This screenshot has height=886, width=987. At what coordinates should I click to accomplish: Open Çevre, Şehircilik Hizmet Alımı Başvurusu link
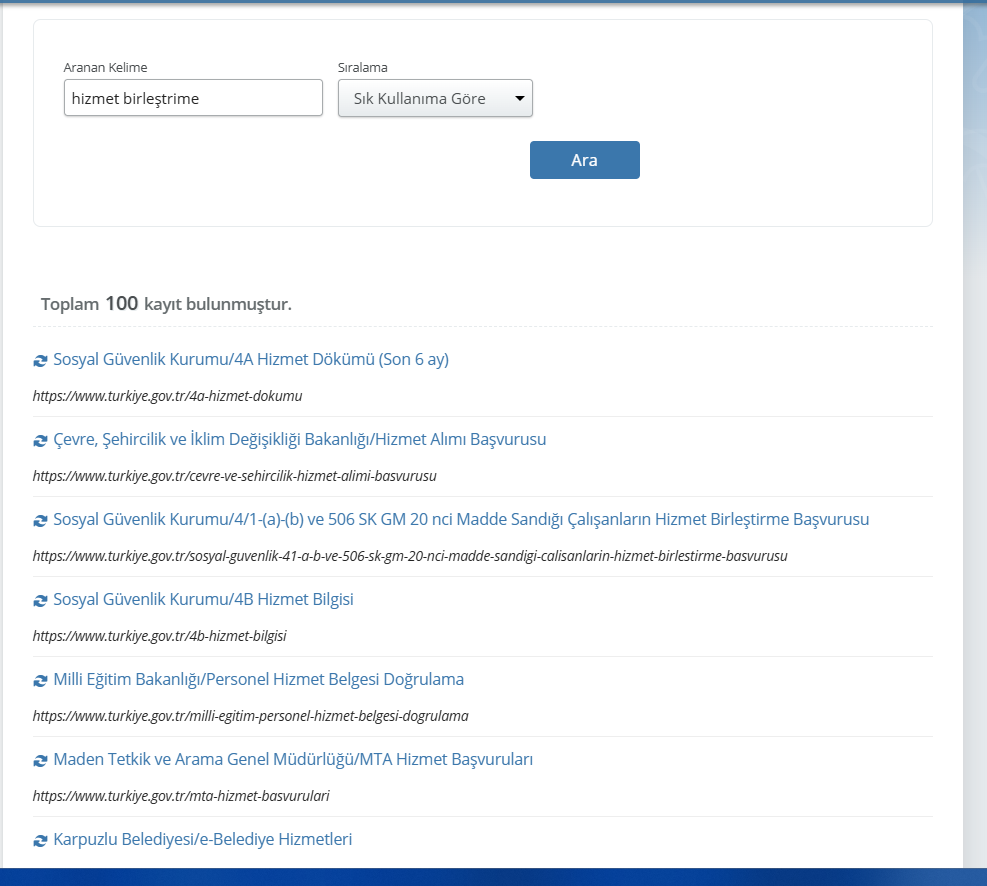(x=299, y=440)
